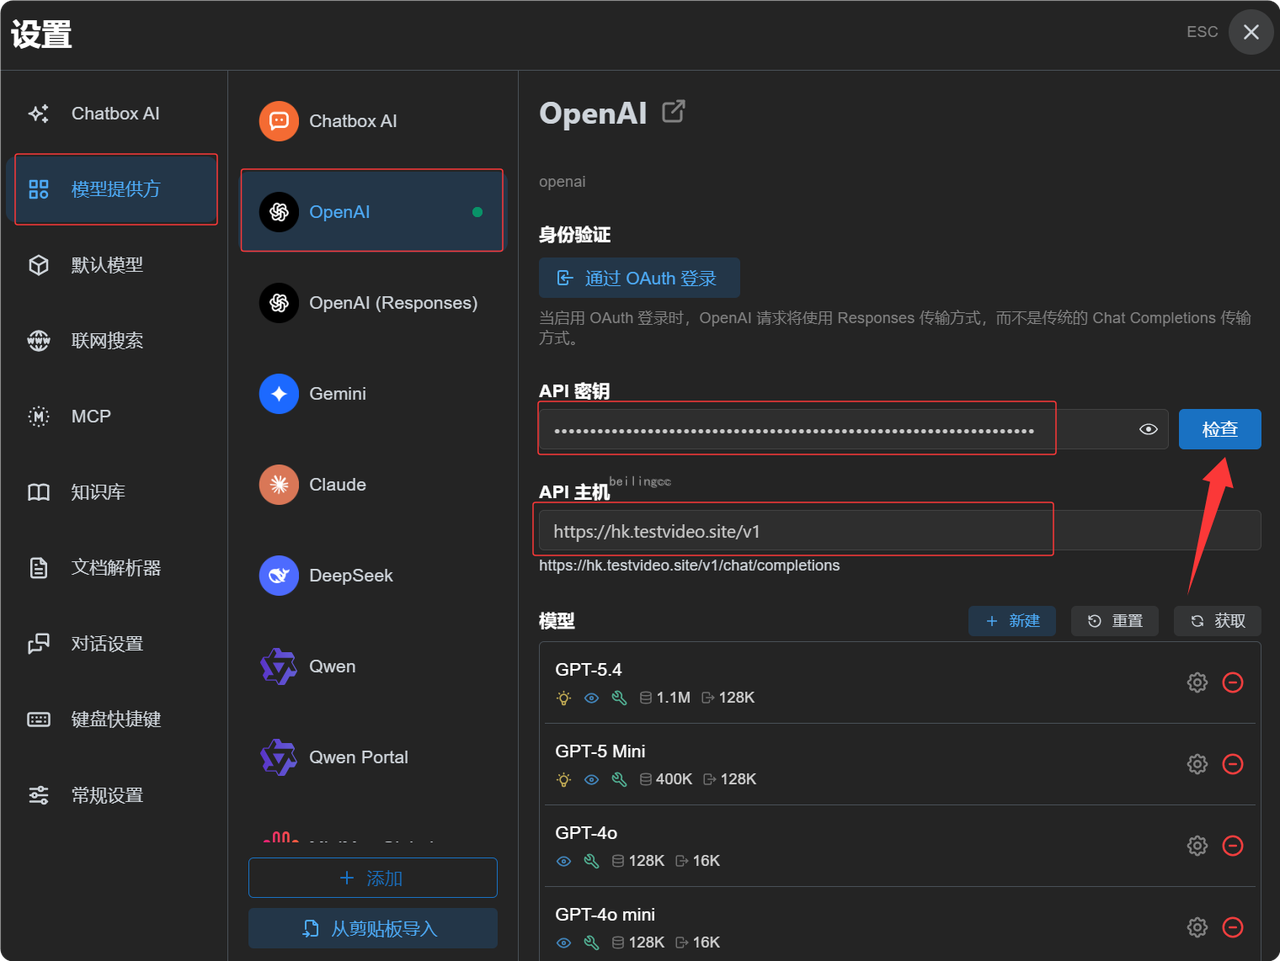Open 默认模型 settings section

click(114, 265)
